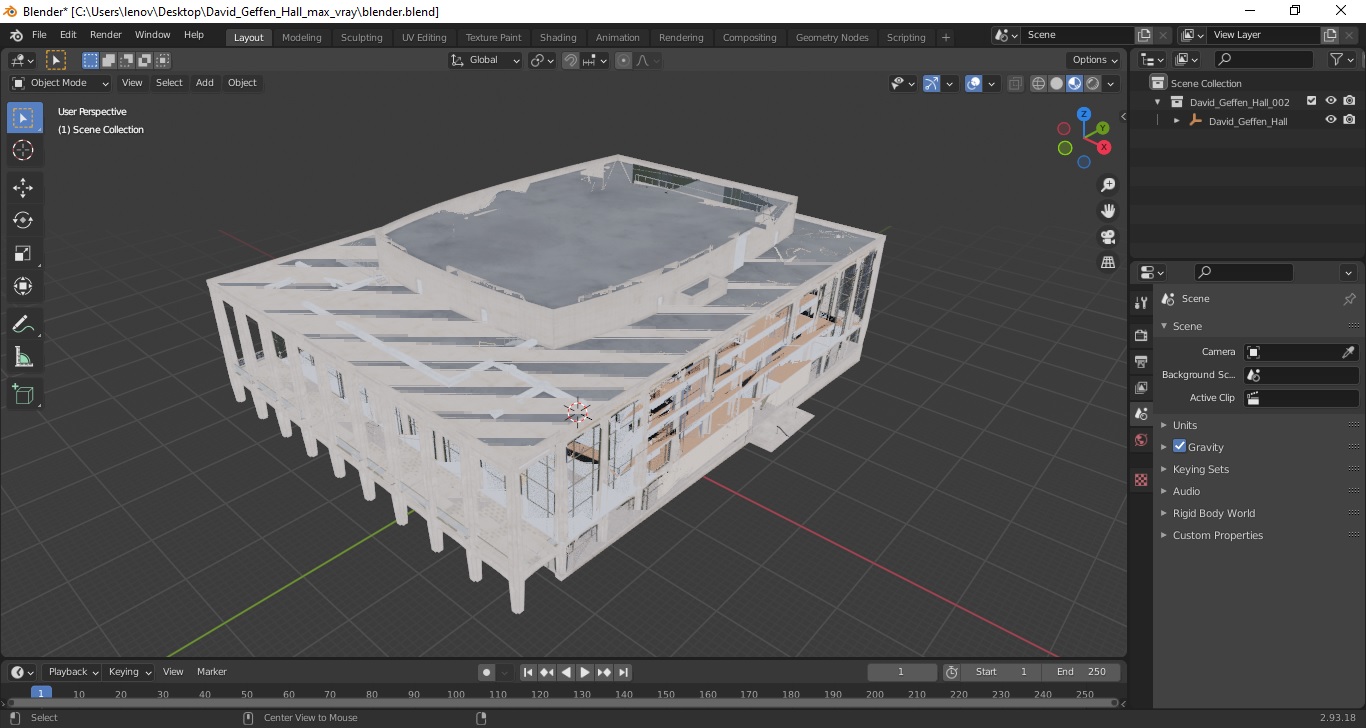Switch to wireframe viewport shading
This screenshot has width=1366, height=728.
(1038, 84)
